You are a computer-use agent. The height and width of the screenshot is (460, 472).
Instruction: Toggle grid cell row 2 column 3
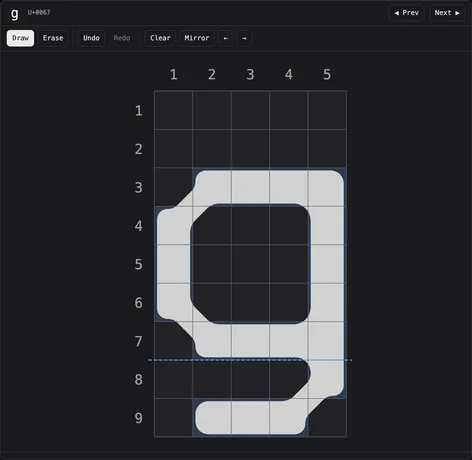point(250,149)
